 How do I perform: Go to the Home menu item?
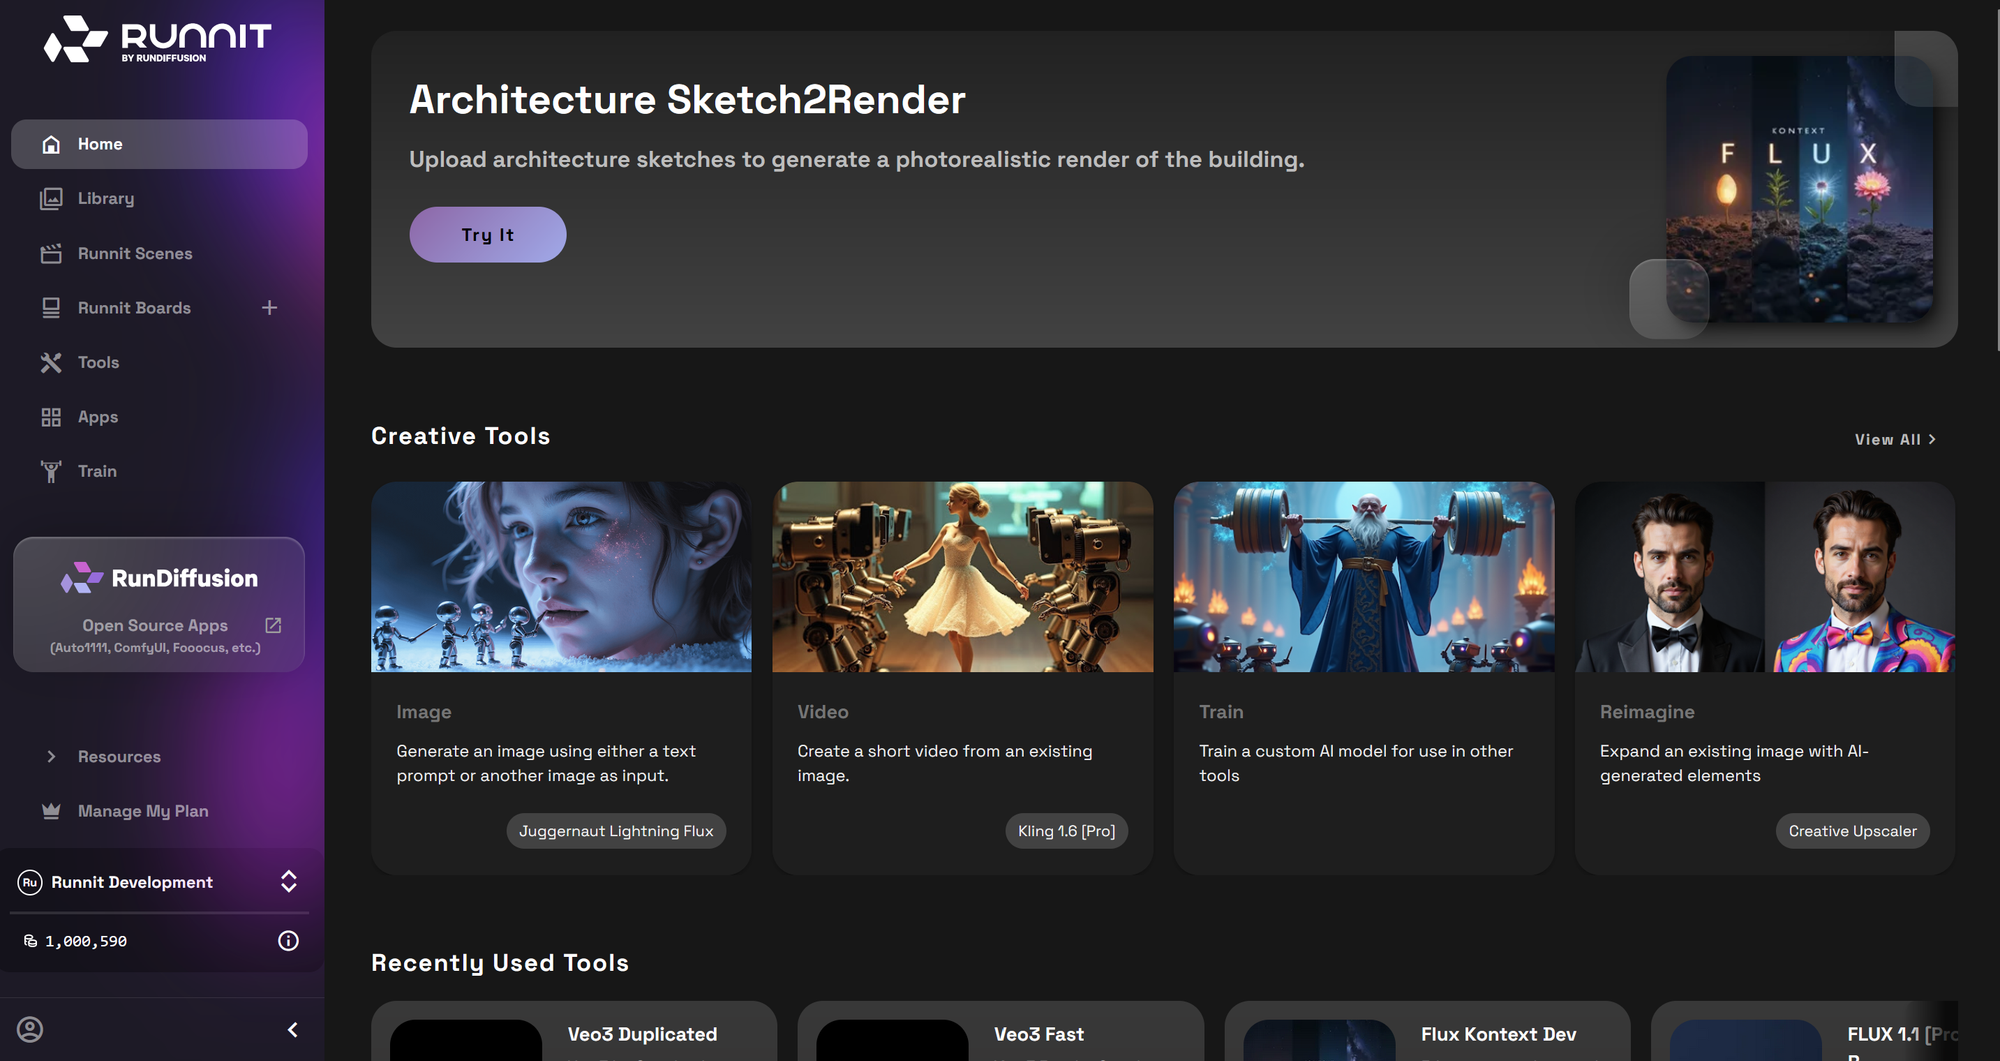pyautogui.click(x=159, y=144)
